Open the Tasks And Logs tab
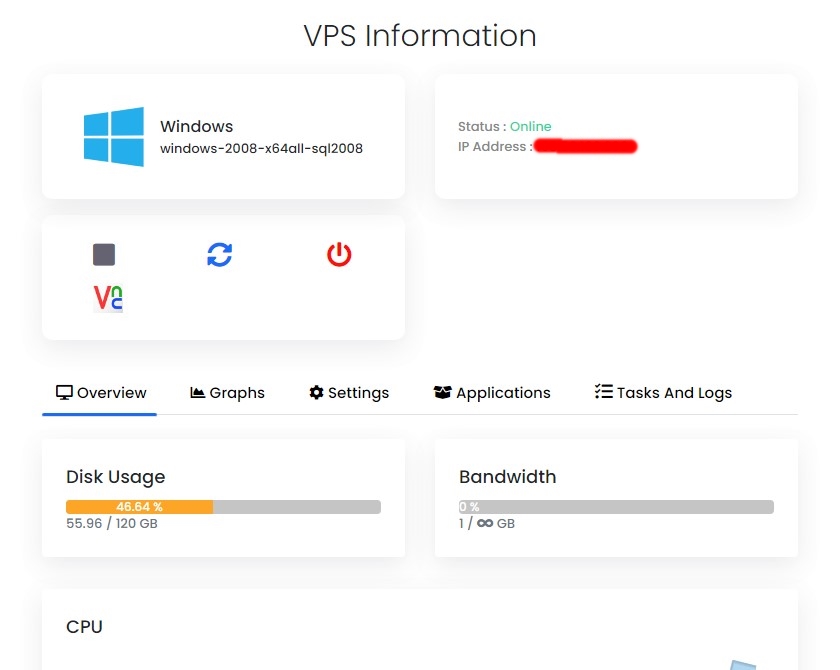 663,393
